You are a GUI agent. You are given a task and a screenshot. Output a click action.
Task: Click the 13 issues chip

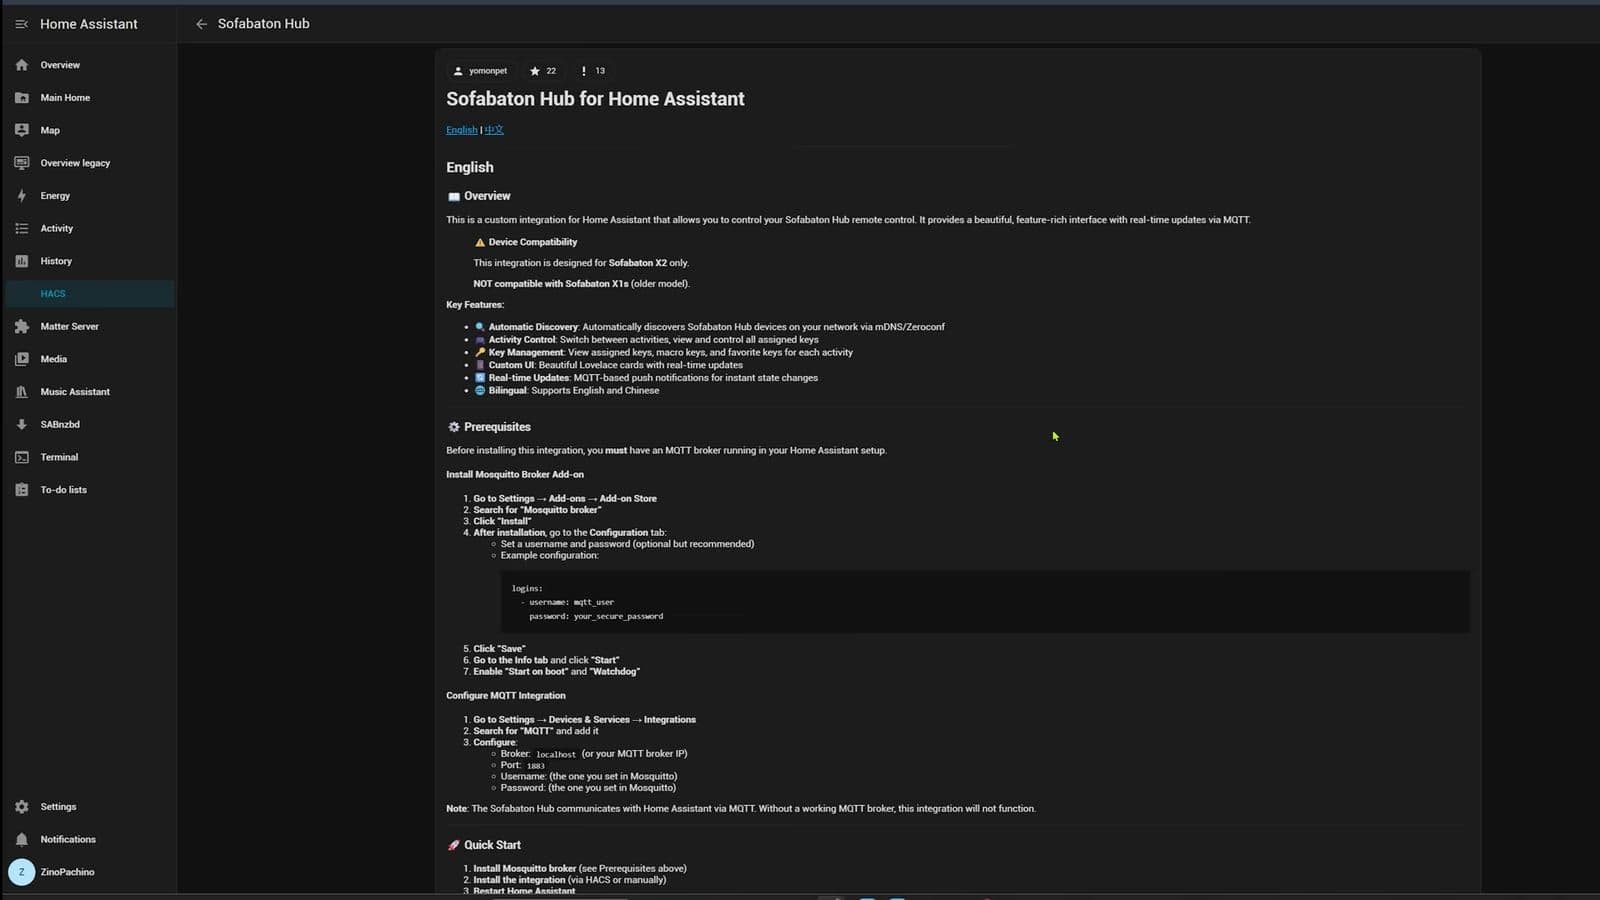tap(593, 71)
